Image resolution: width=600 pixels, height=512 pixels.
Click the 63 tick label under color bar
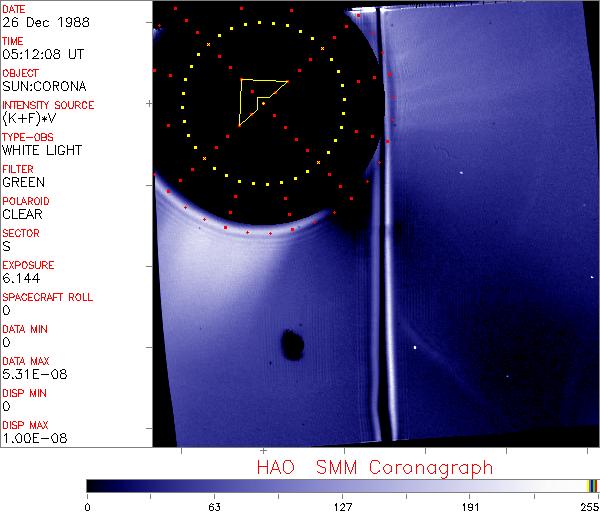coord(213,505)
